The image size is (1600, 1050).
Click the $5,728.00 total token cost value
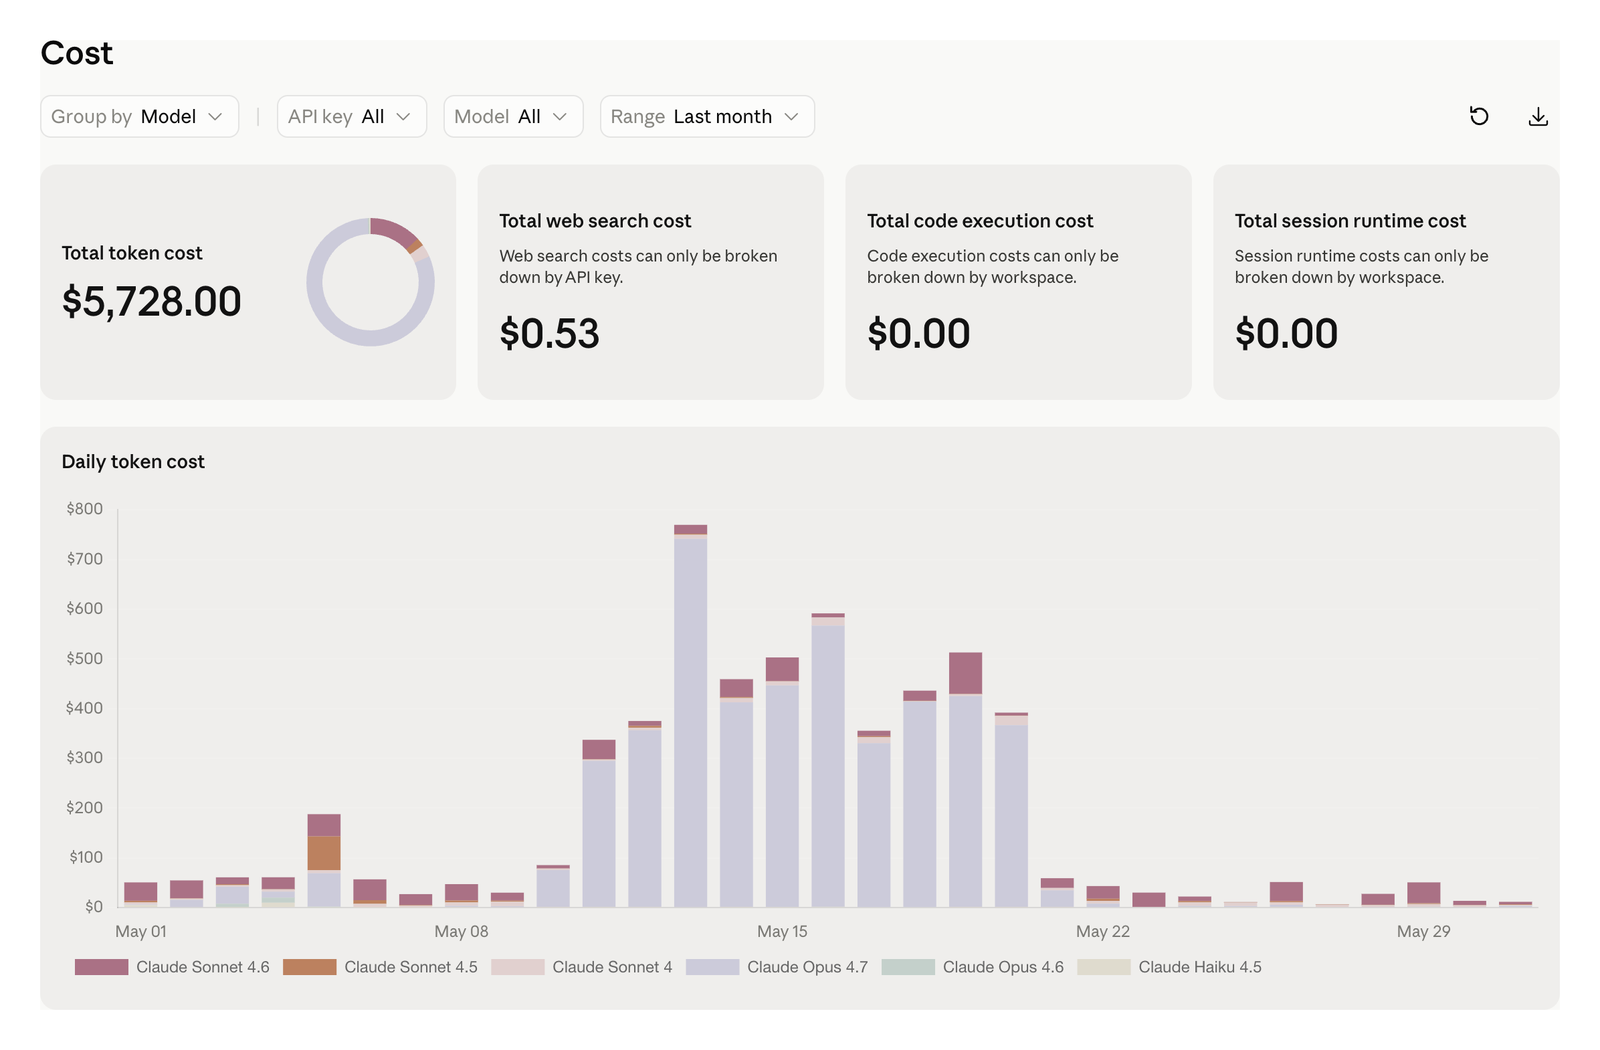click(x=152, y=301)
